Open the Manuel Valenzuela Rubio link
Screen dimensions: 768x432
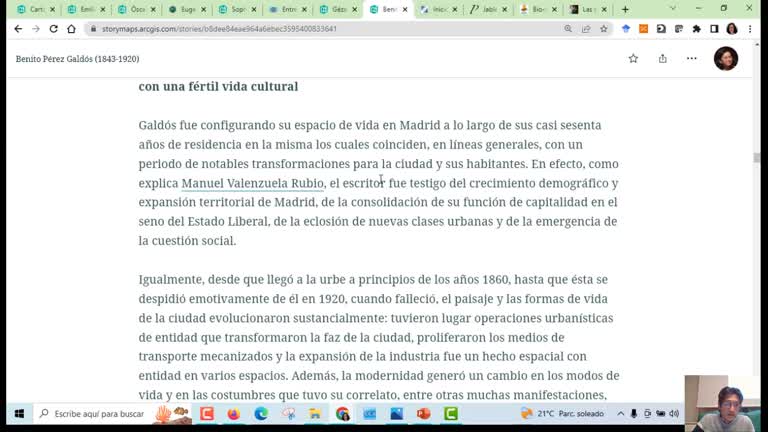252,183
